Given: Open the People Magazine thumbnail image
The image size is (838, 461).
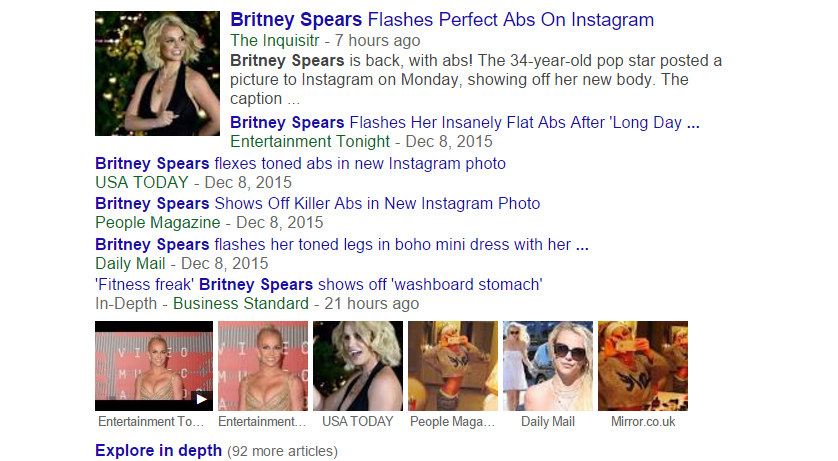Looking at the screenshot, I should [453, 366].
